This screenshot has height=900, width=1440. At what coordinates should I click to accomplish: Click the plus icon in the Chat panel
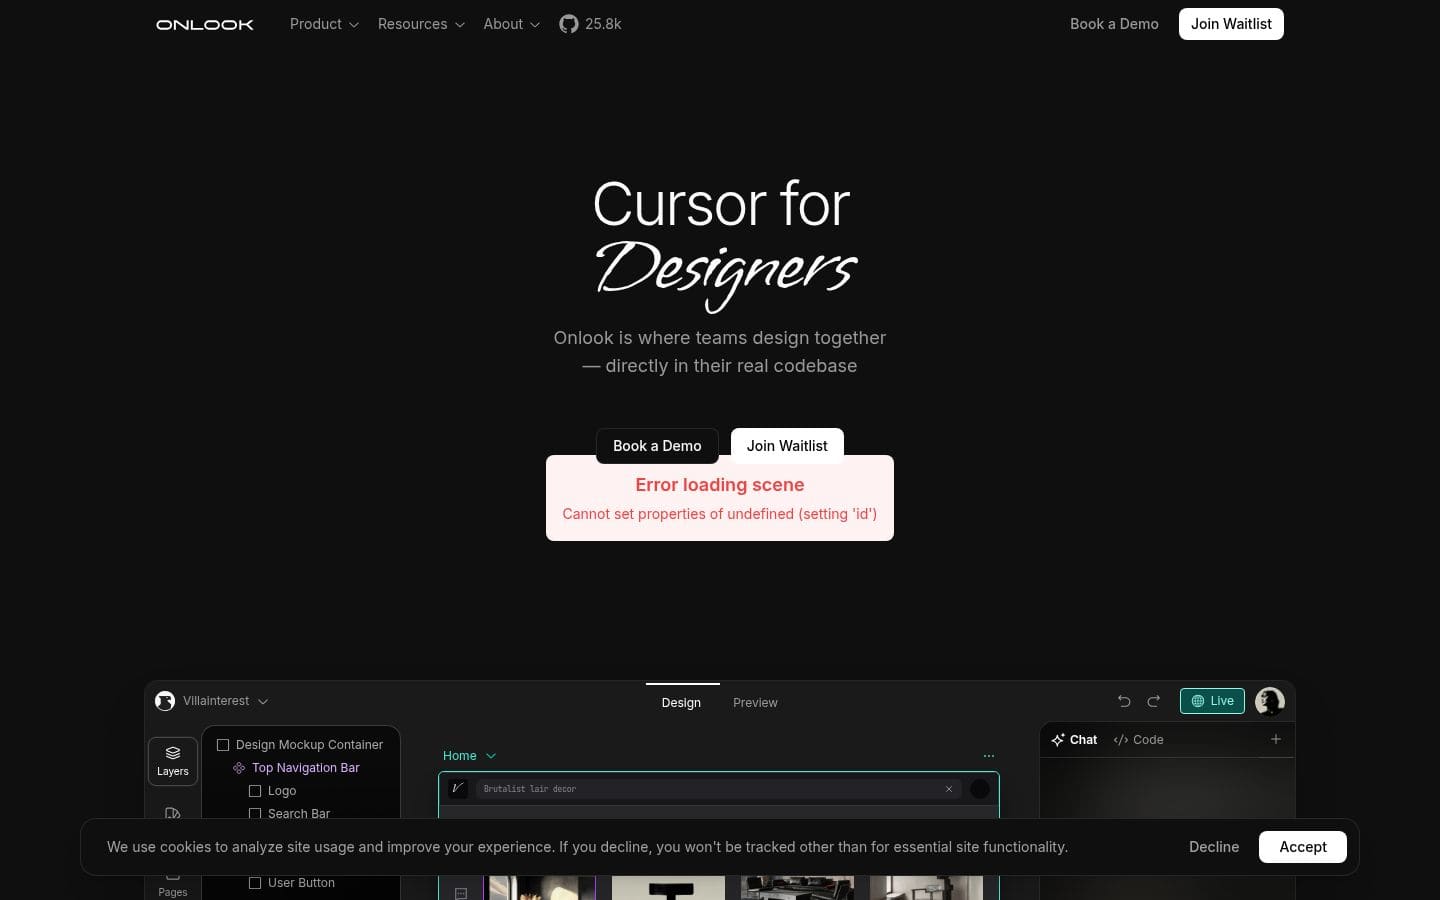coord(1276,739)
